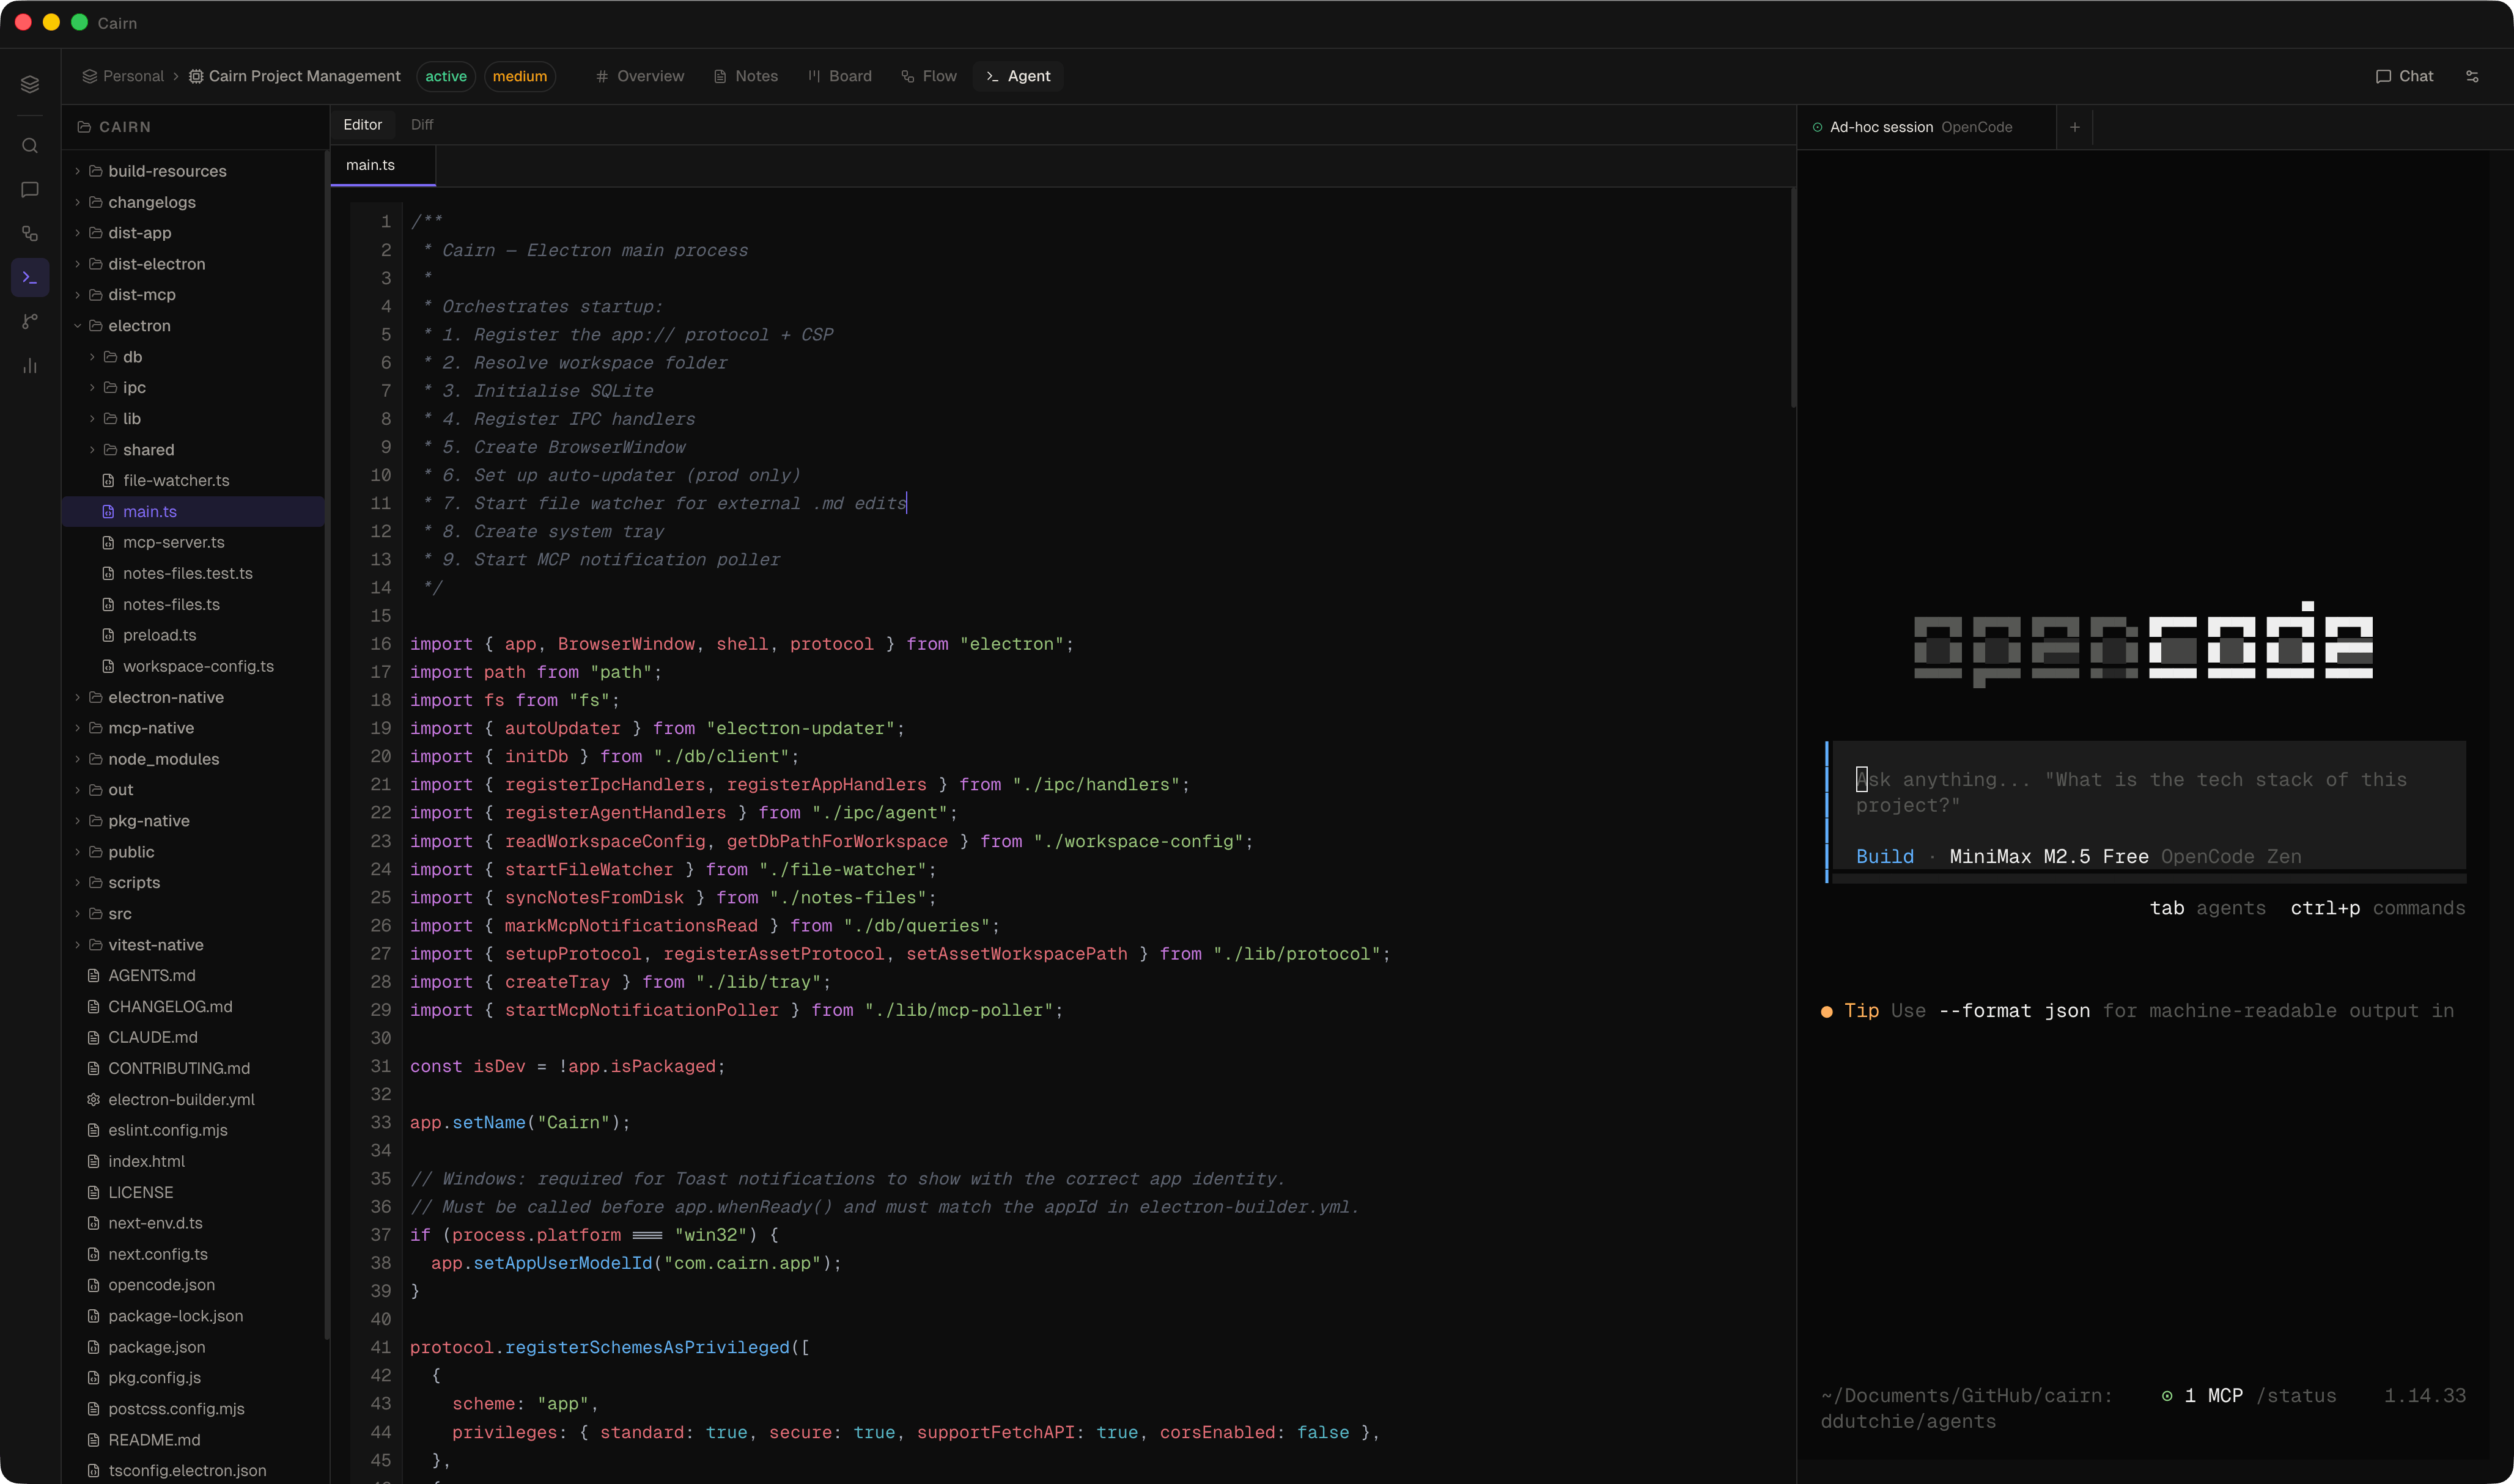Image resolution: width=2514 pixels, height=1484 pixels.
Task: Select the Editor view tab
Action: 363,124
